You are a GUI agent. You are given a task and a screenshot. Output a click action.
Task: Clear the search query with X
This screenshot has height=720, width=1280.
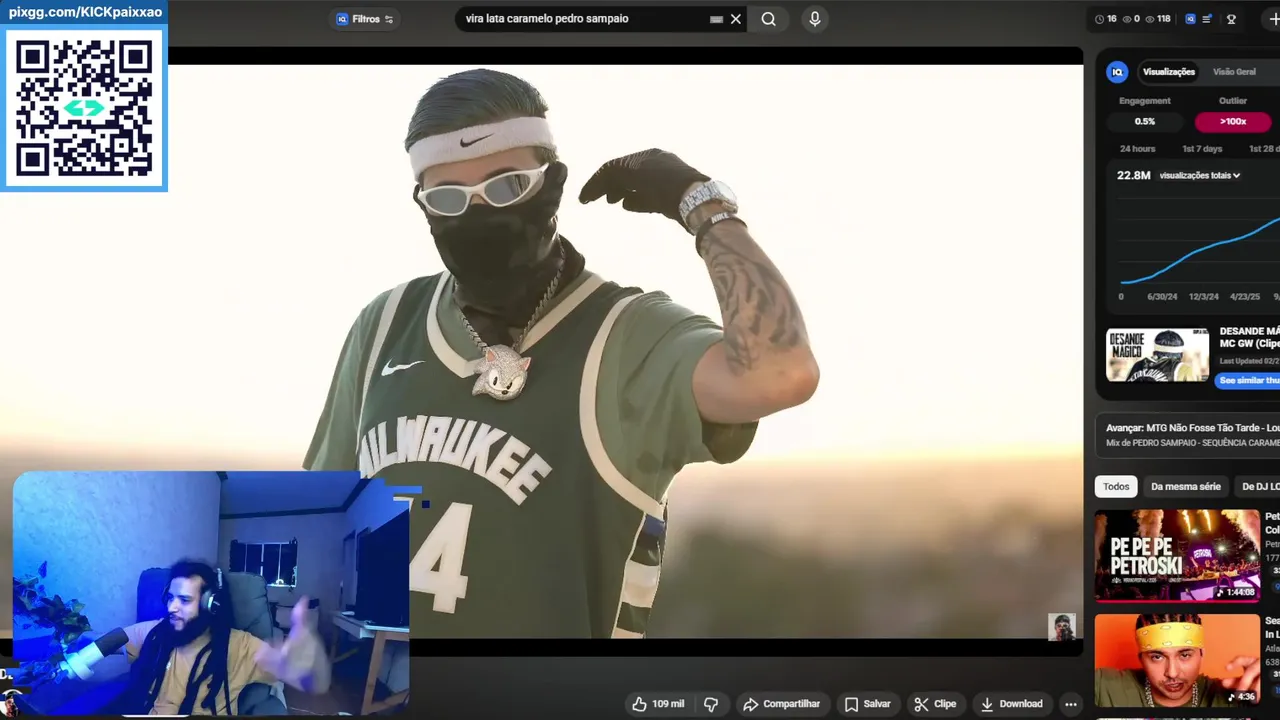[x=736, y=19]
